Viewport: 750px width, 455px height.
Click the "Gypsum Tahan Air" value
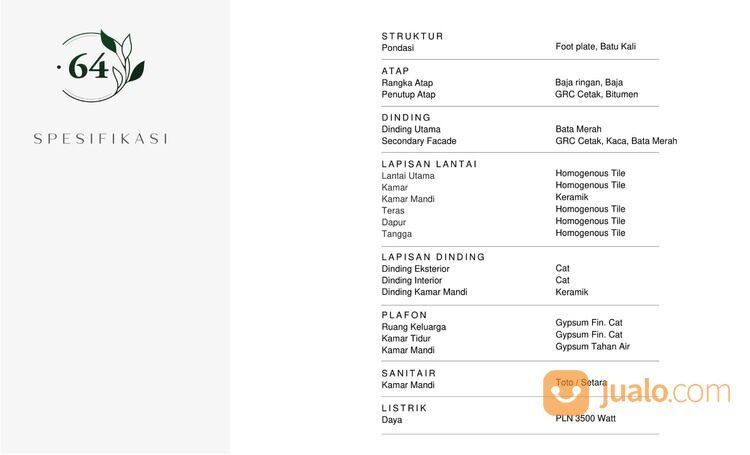coord(593,347)
